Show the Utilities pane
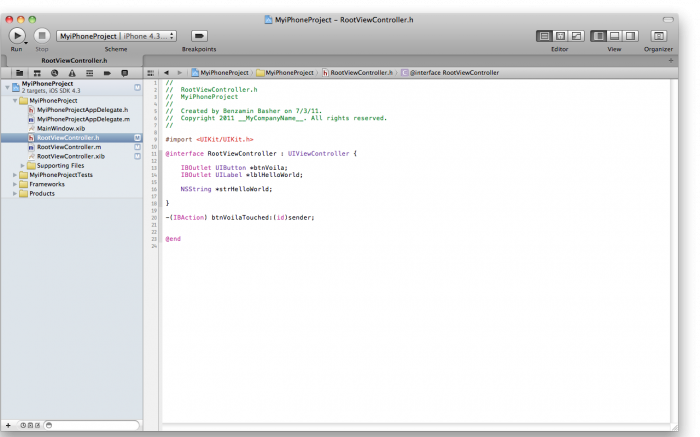The image size is (700, 437). (630, 36)
